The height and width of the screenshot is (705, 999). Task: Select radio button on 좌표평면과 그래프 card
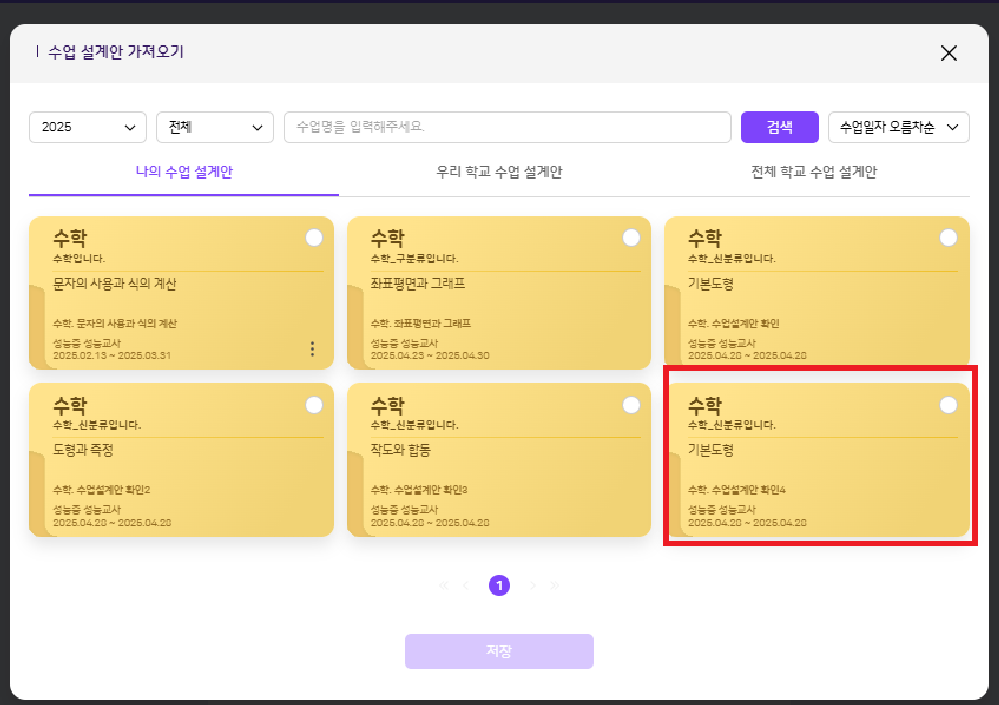click(x=631, y=238)
